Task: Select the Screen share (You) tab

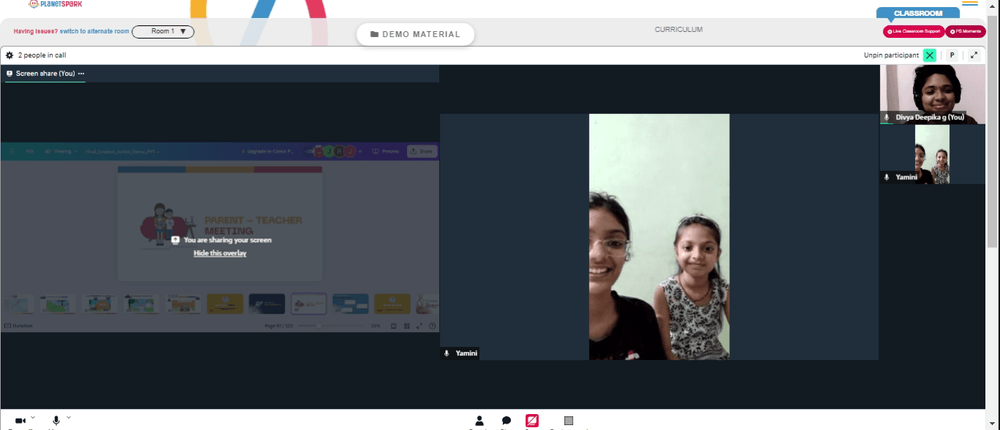Action: [45, 73]
